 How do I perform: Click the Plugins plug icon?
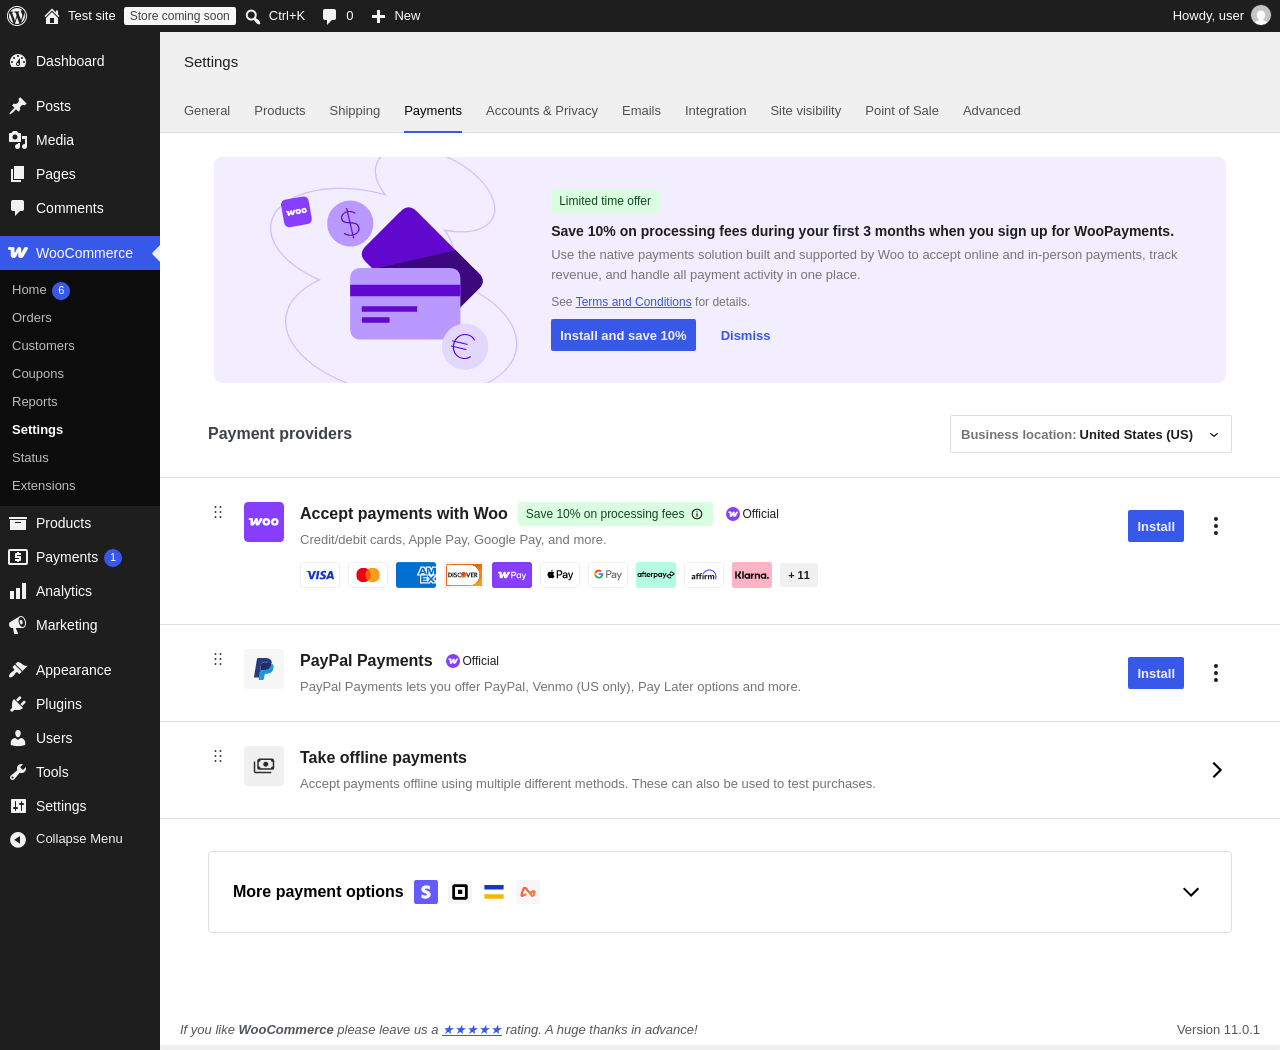point(18,704)
